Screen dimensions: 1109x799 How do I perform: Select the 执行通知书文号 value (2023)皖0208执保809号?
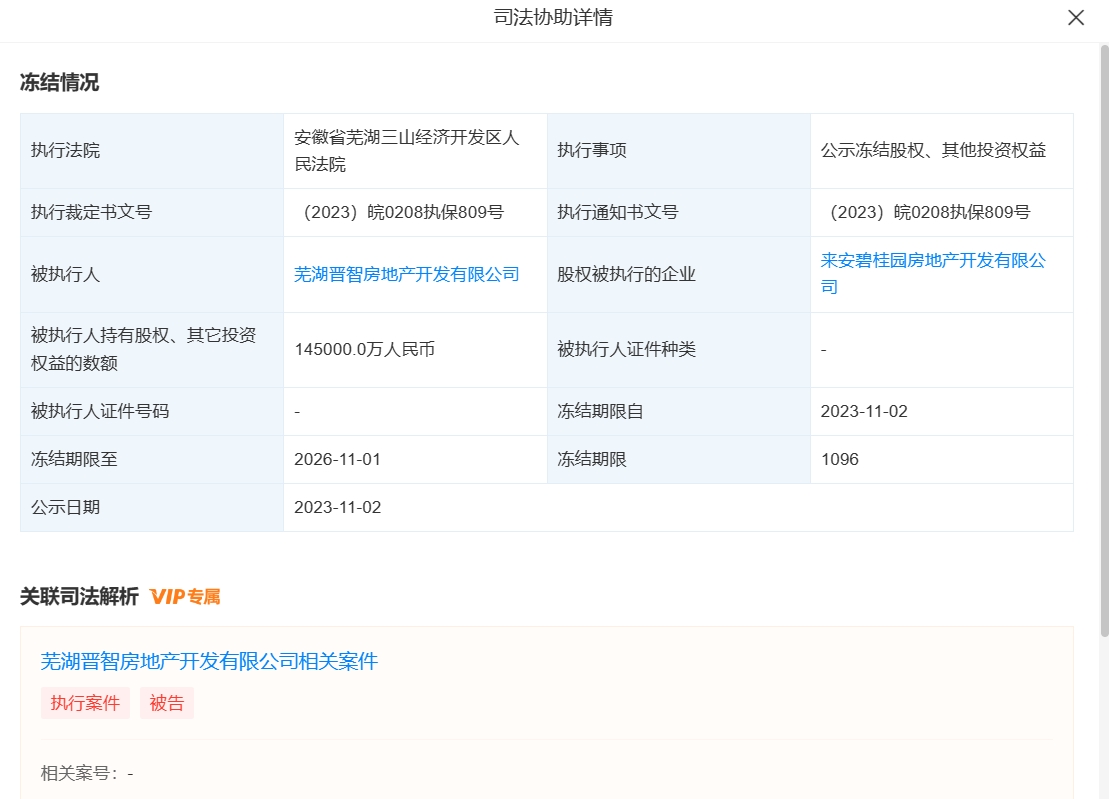pyautogui.click(x=925, y=212)
